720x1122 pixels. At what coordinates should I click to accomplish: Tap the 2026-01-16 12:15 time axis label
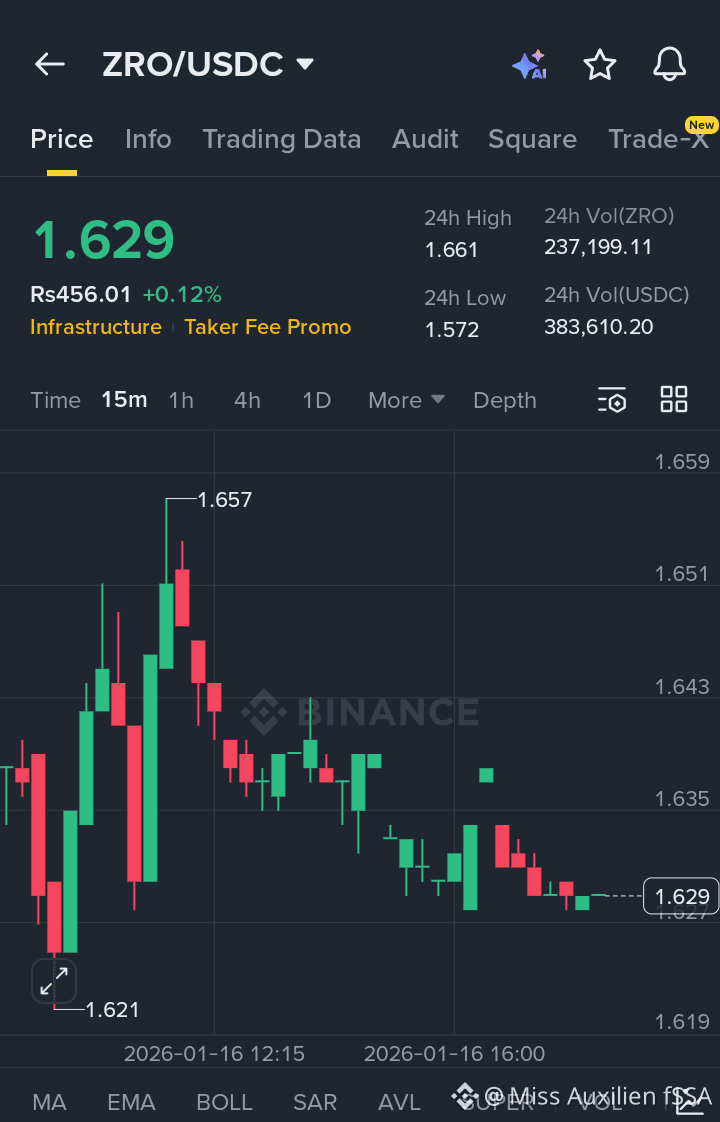(214, 1053)
